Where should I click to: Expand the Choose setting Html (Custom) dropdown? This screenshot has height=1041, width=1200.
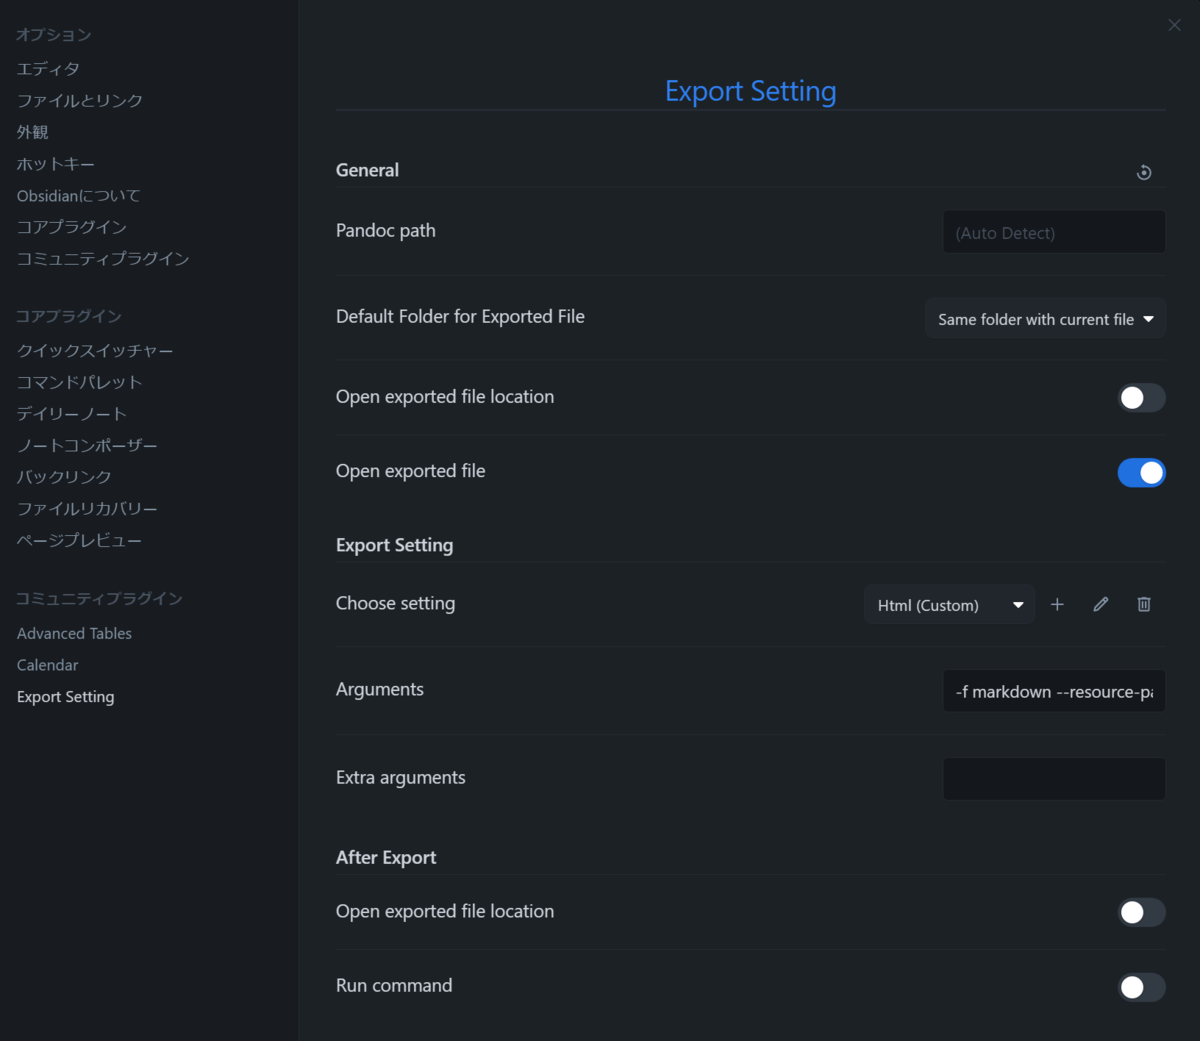(949, 605)
